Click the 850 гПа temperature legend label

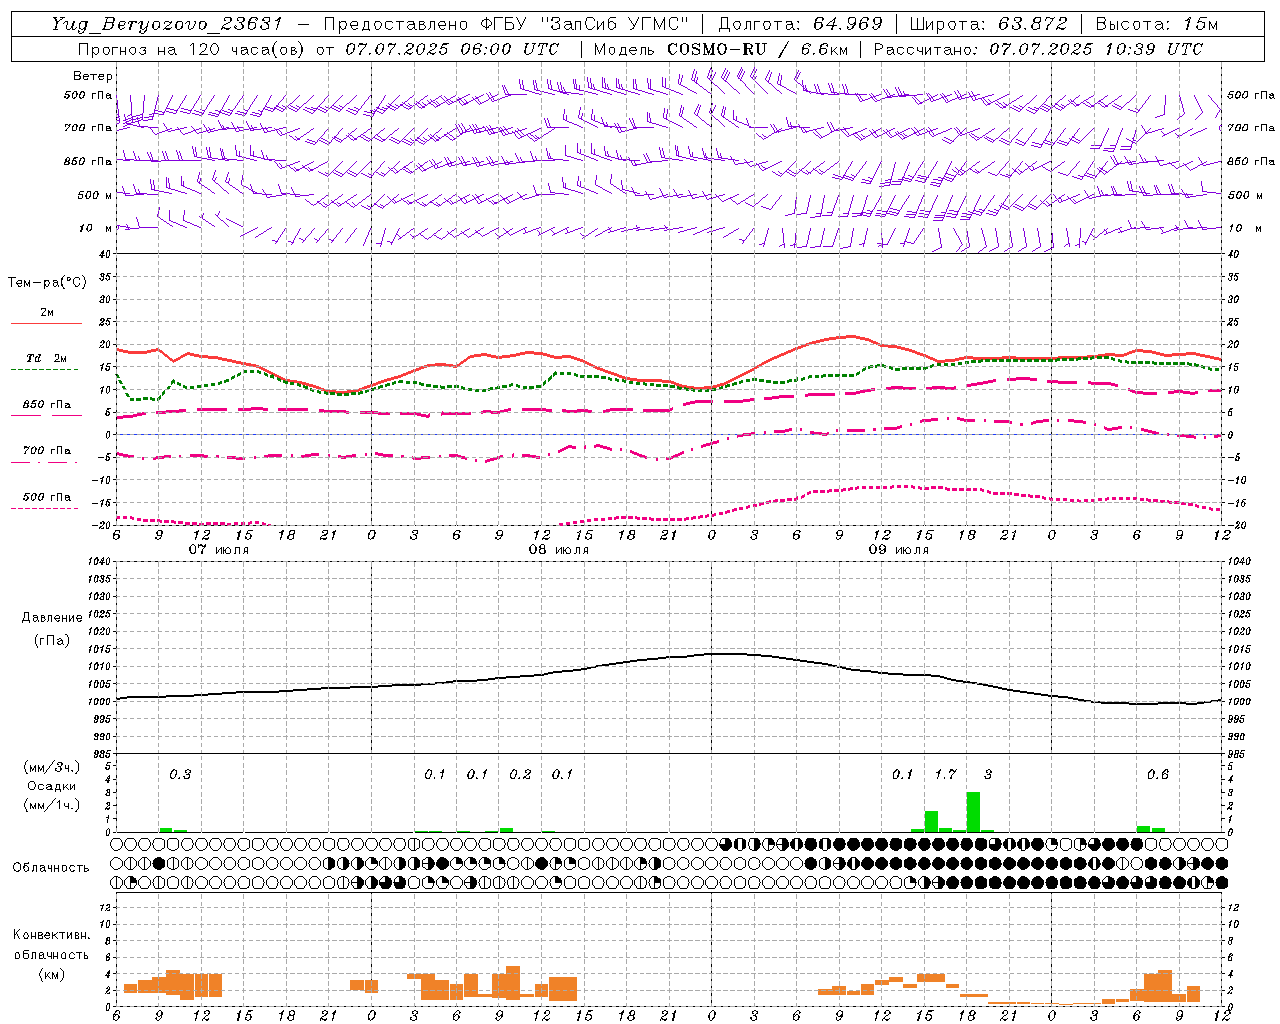pos(47,405)
